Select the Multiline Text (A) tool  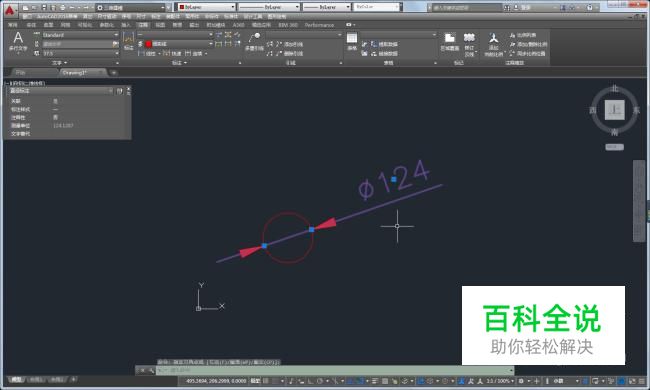(18, 41)
